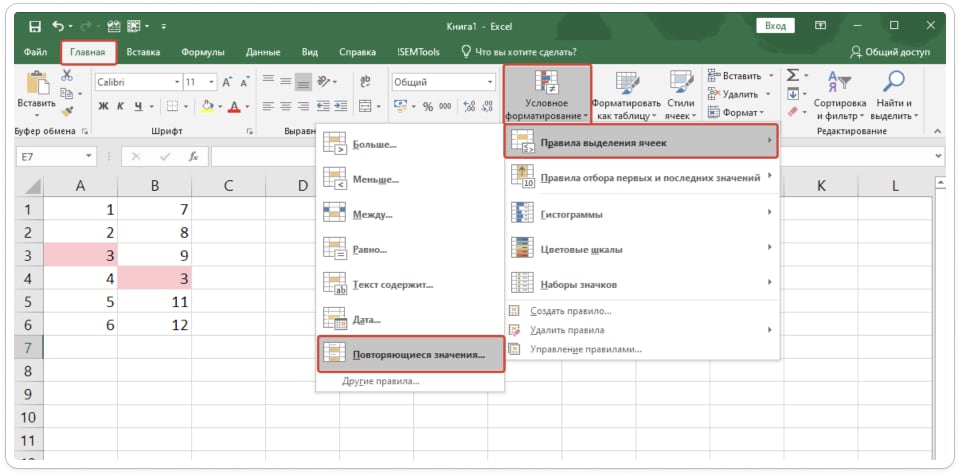Image resolution: width=960 pixels, height=476 pixels.
Task: Click Общий доступ share button
Action: tap(889, 51)
